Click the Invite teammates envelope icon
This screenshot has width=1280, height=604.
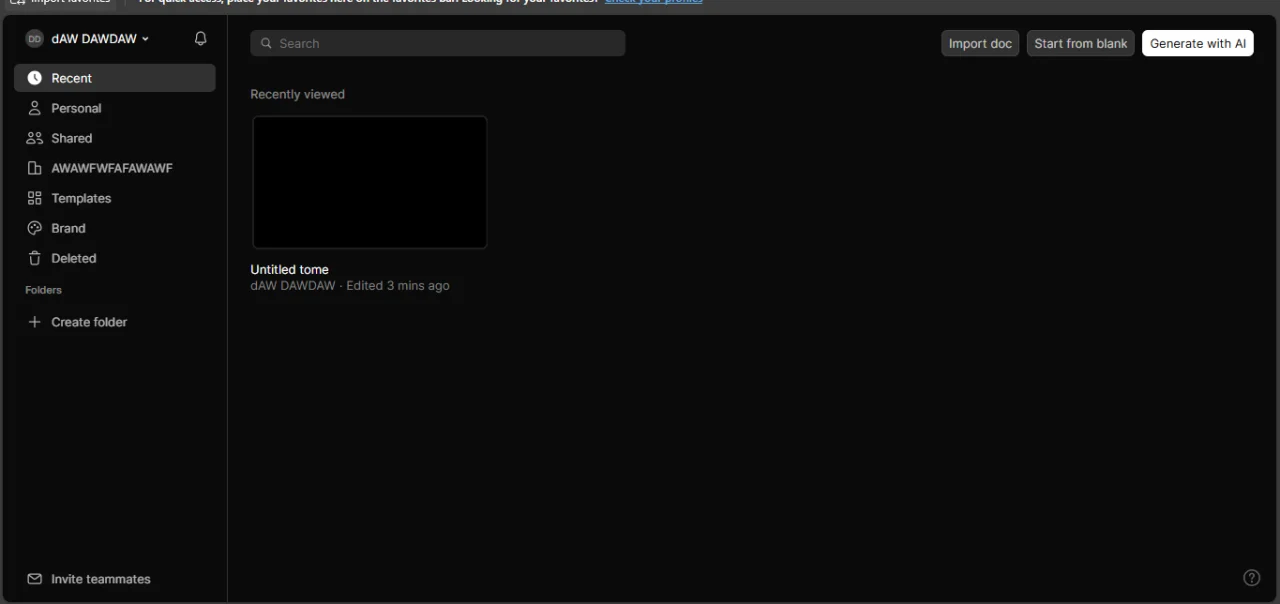point(34,579)
